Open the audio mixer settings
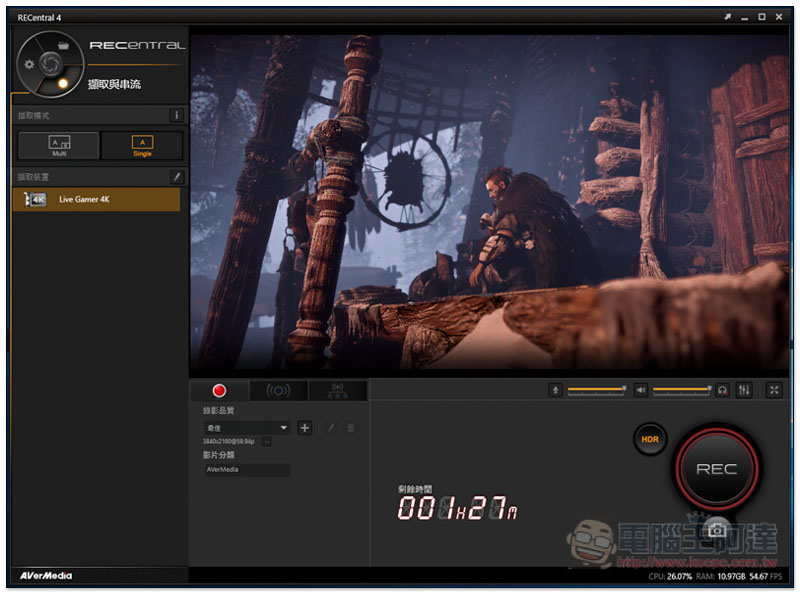 pos(744,390)
